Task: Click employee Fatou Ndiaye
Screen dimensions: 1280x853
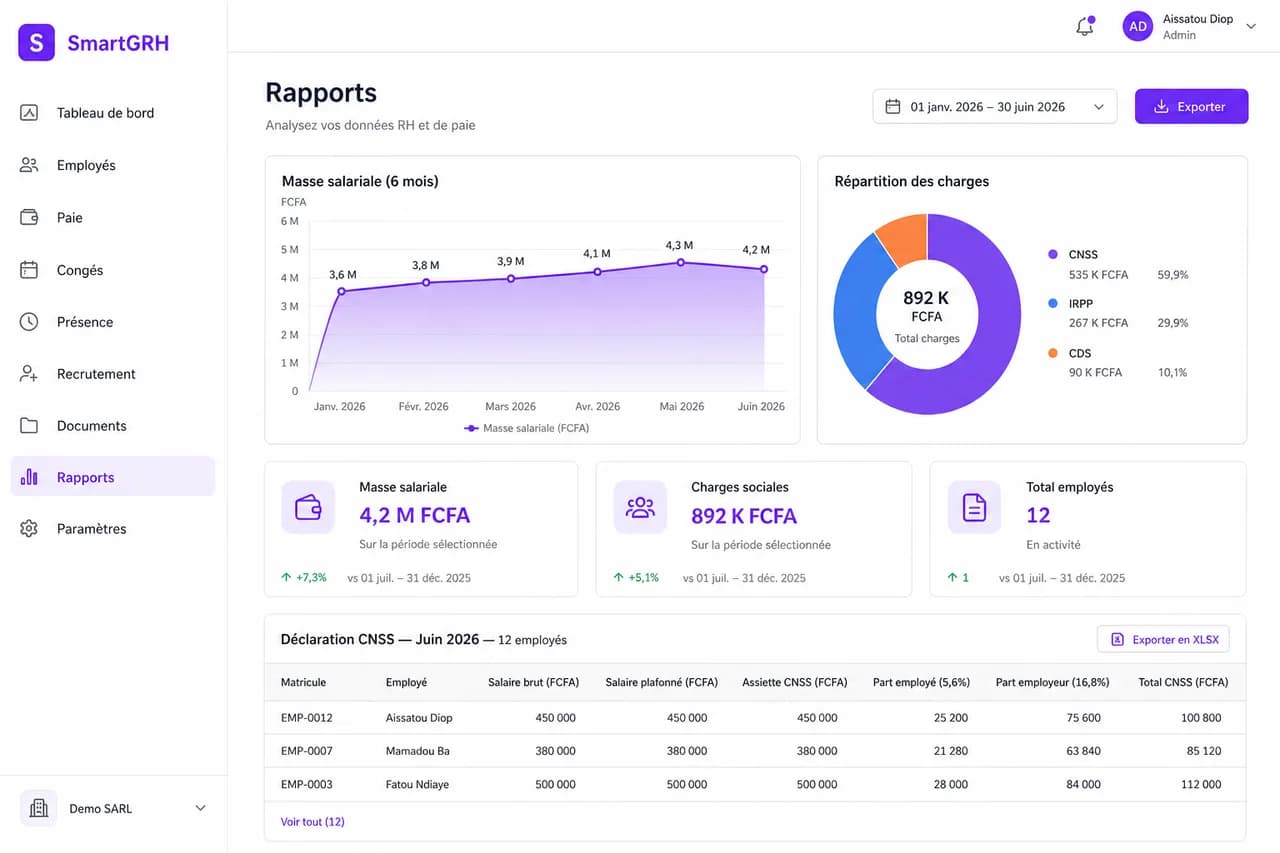Action: pyautogui.click(x=417, y=784)
